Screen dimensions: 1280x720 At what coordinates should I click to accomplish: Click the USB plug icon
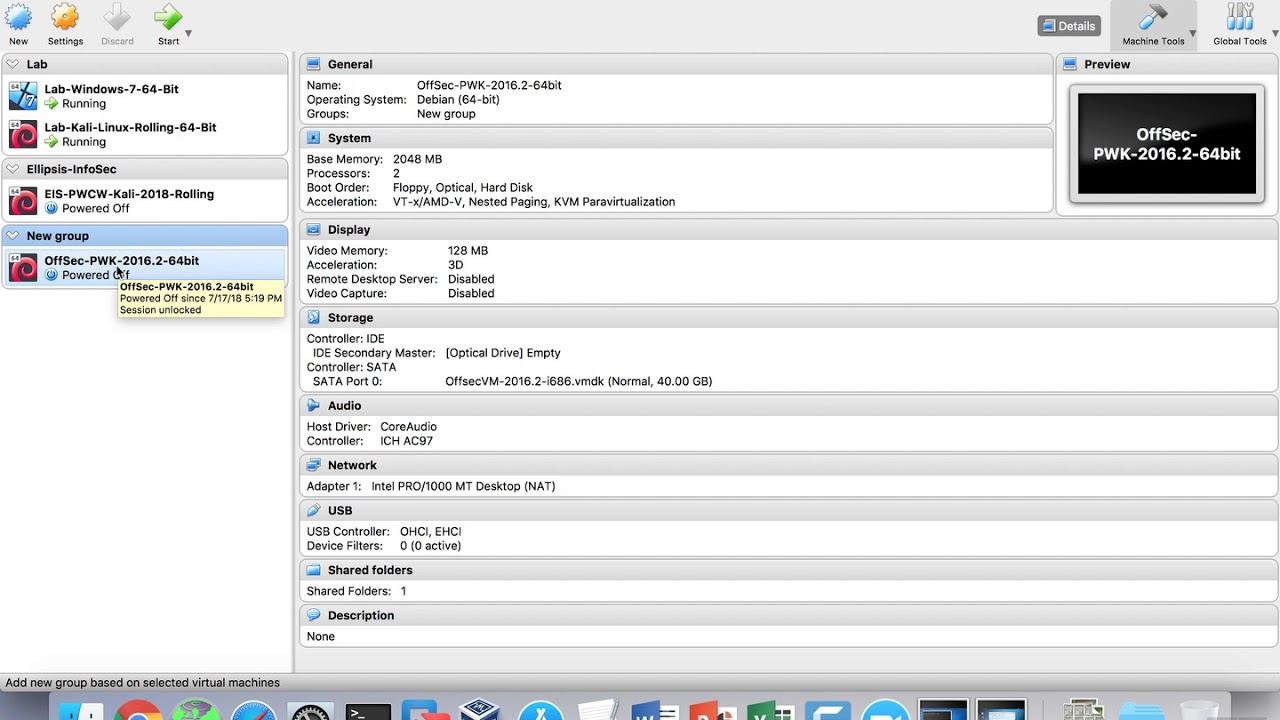click(x=314, y=510)
